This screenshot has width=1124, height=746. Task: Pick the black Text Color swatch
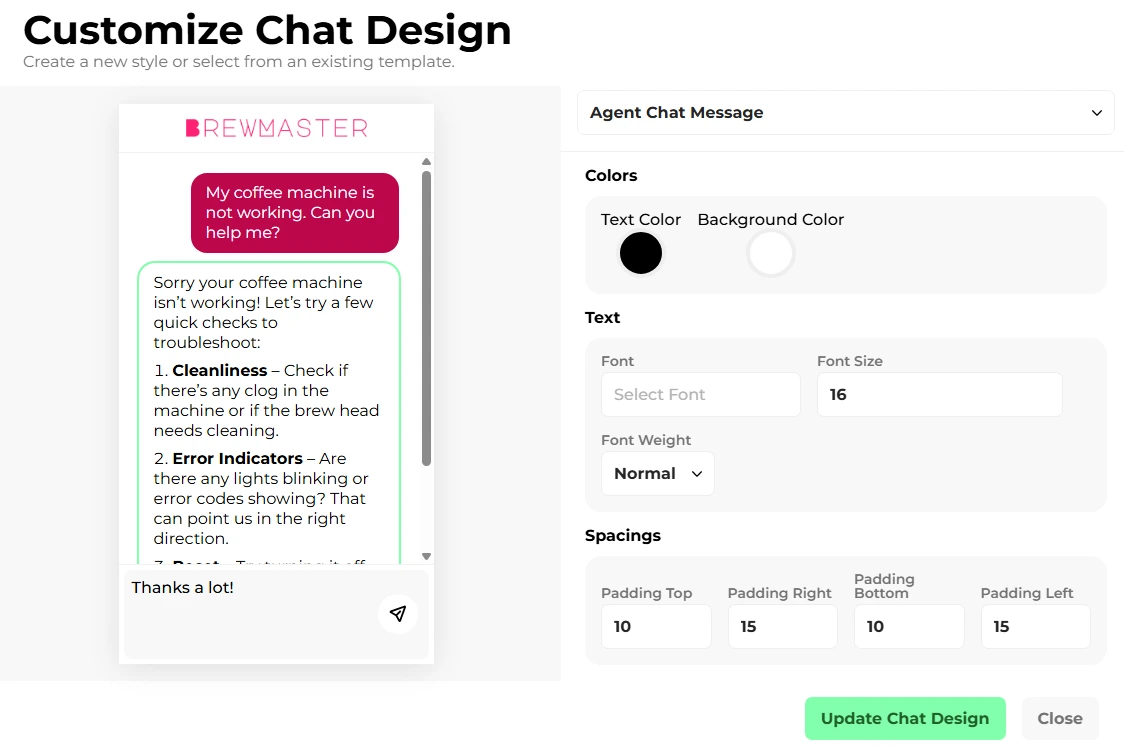[641, 253]
